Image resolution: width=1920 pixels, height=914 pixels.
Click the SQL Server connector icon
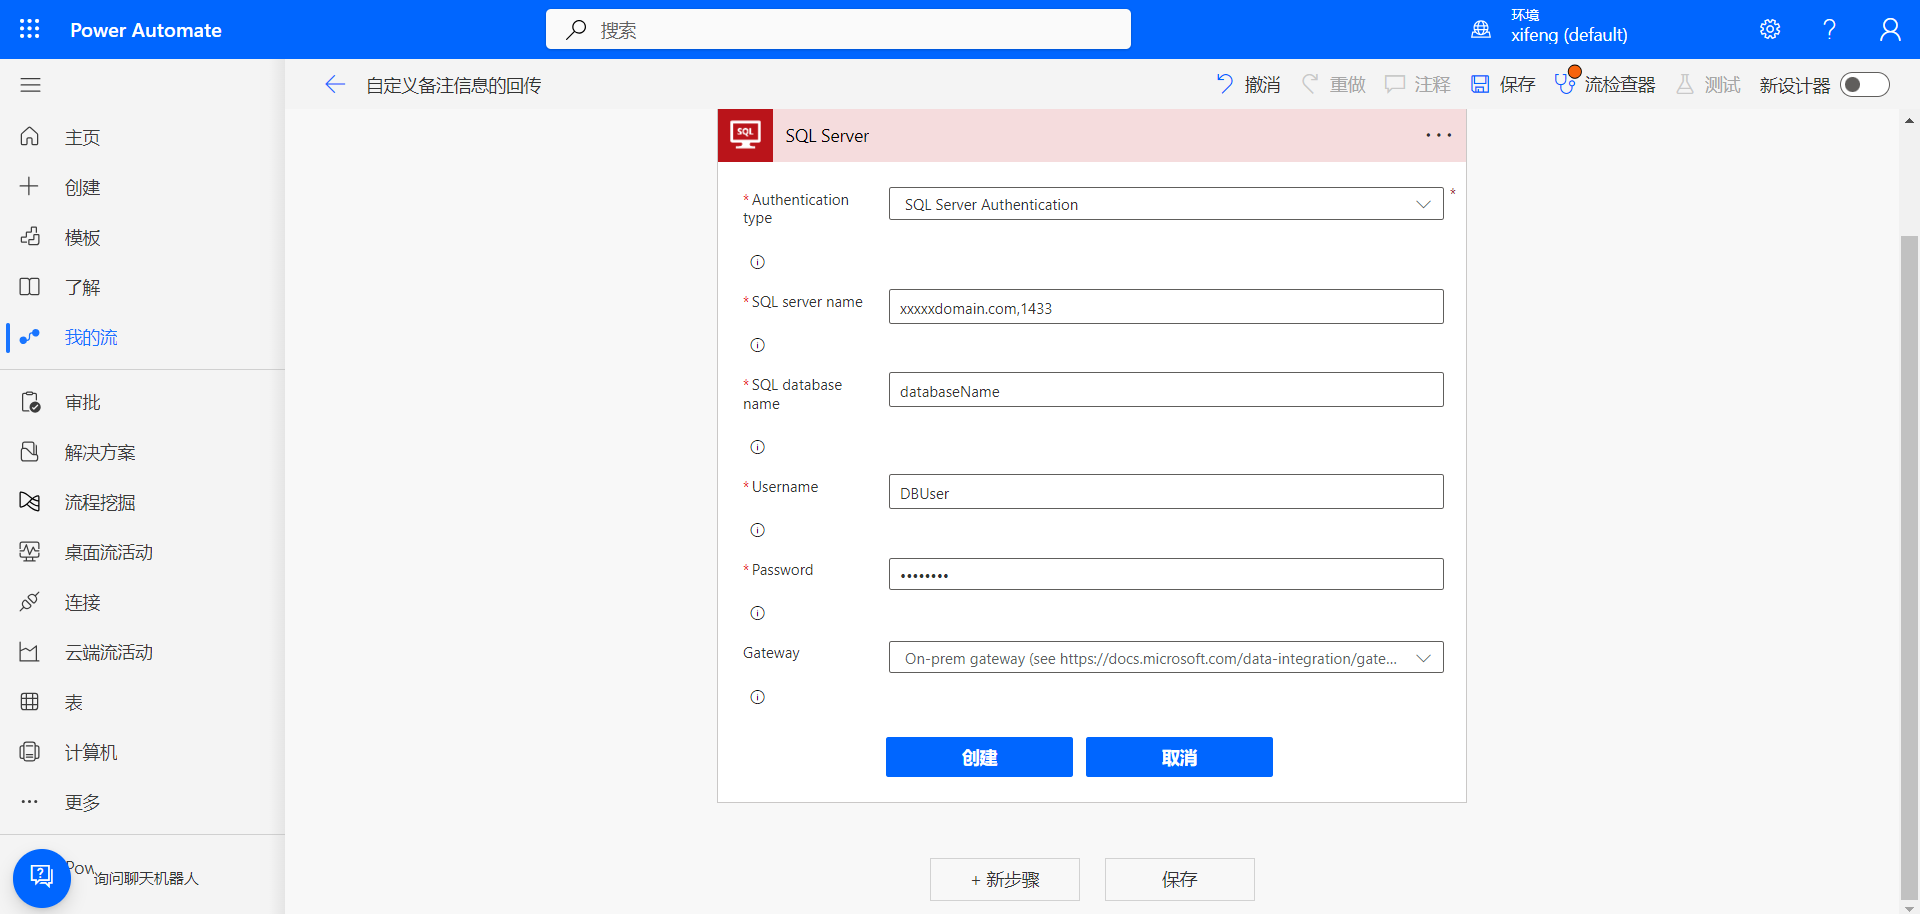click(x=745, y=135)
